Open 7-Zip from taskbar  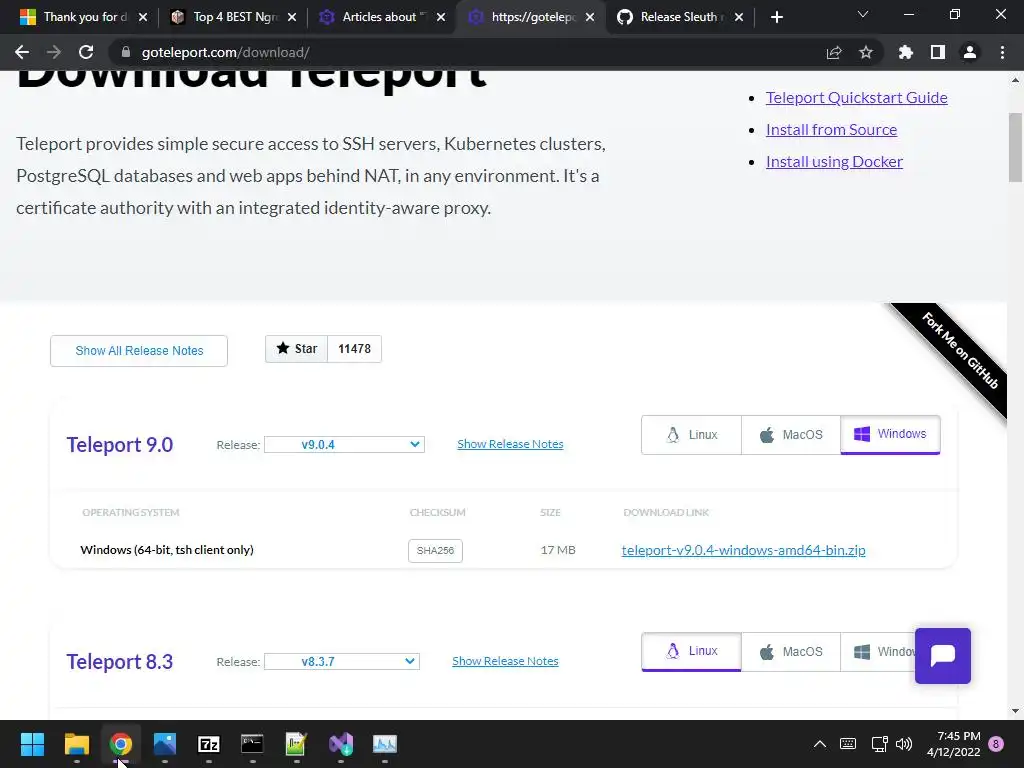[x=208, y=744]
